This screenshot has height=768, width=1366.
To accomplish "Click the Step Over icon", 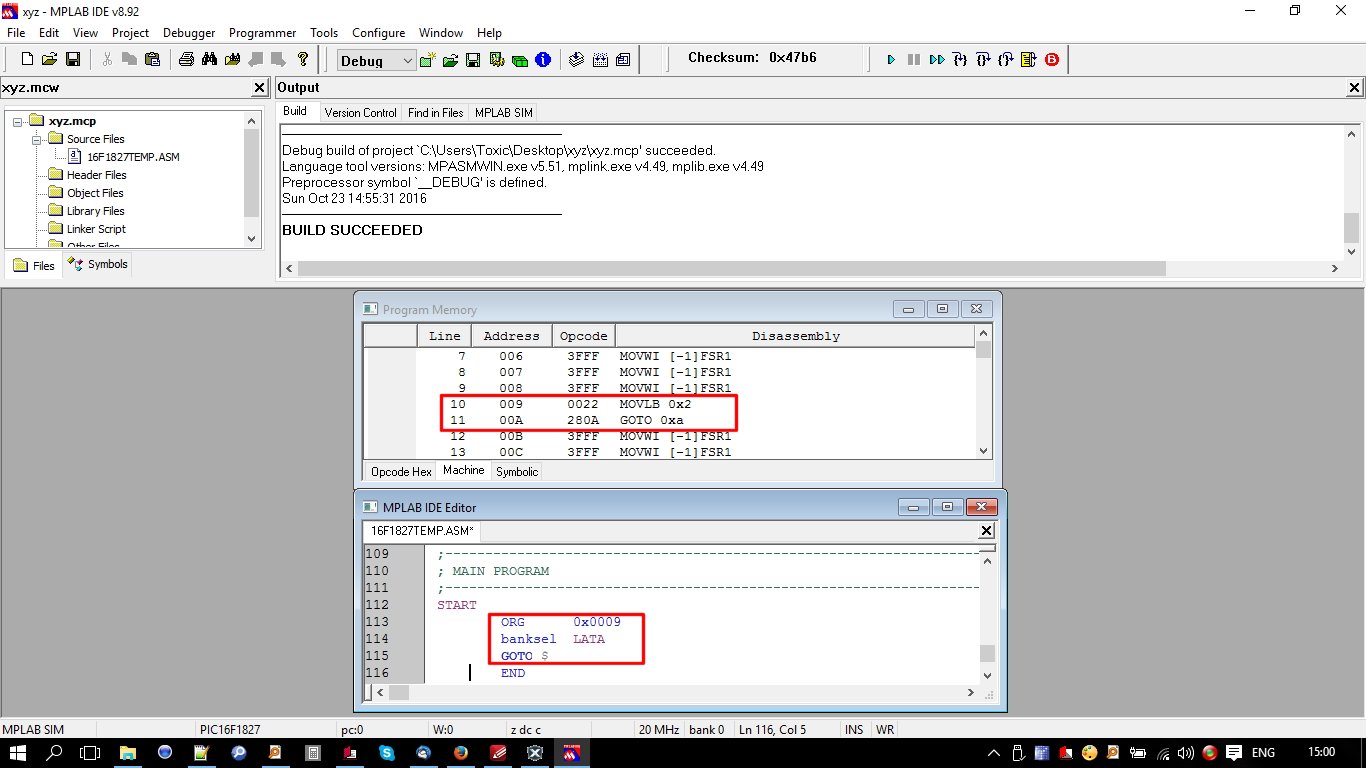I will click(x=983, y=60).
